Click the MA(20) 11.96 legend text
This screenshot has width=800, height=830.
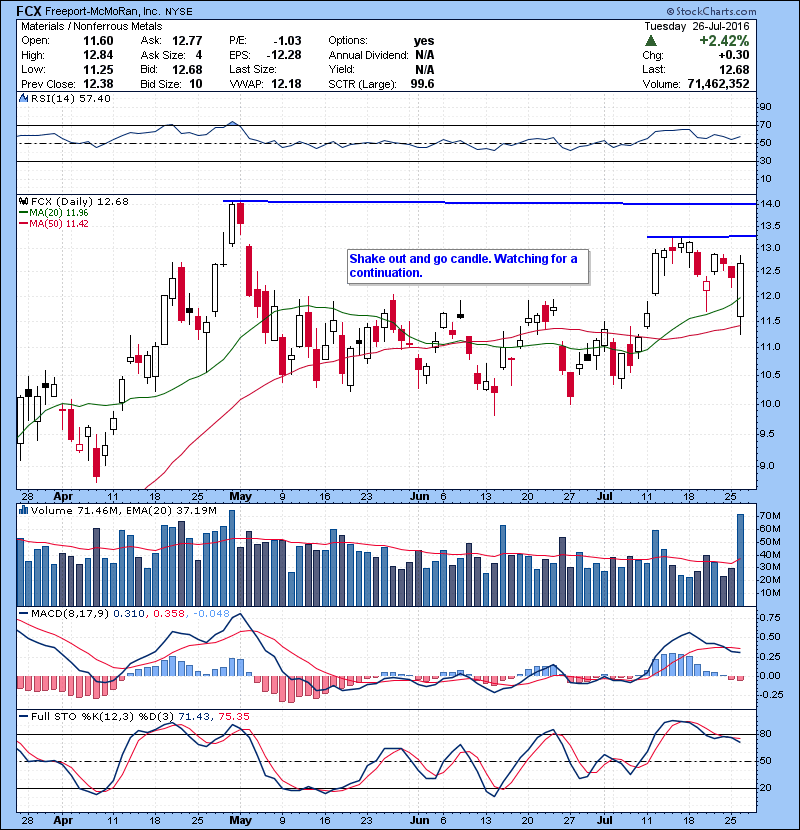click(59, 213)
